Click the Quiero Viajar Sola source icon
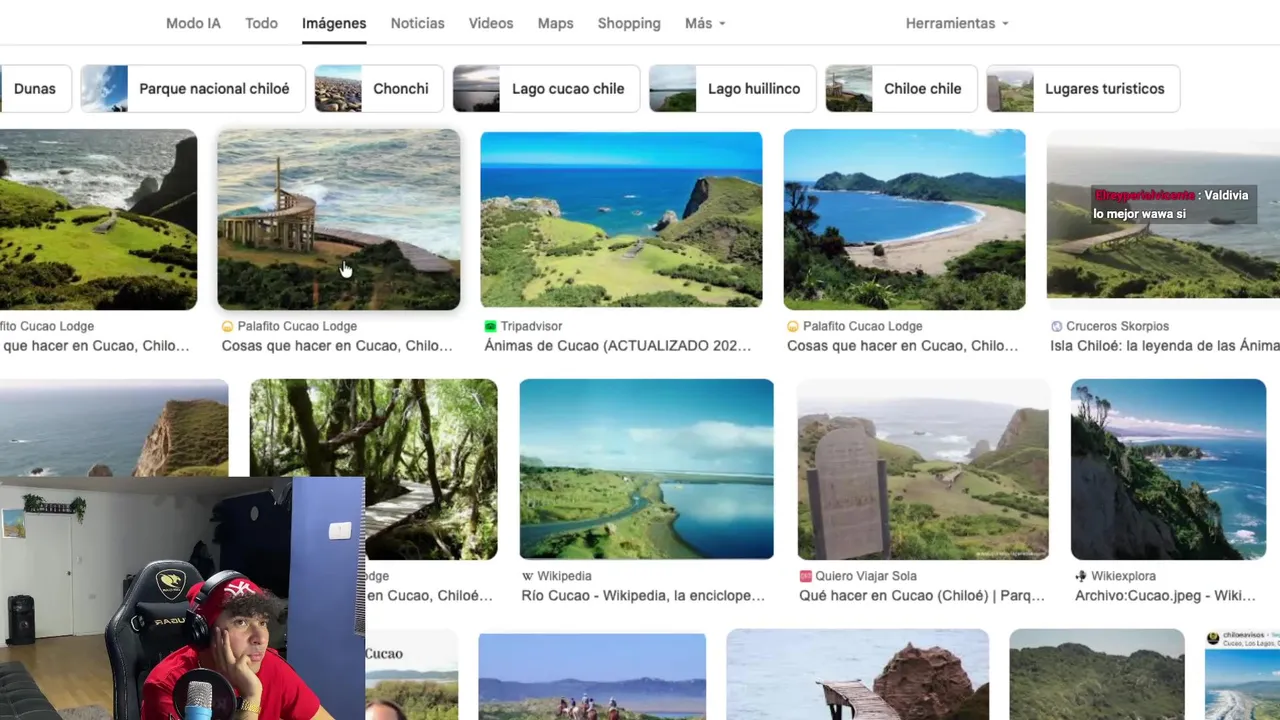The height and width of the screenshot is (720, 1280). point(805,576)
